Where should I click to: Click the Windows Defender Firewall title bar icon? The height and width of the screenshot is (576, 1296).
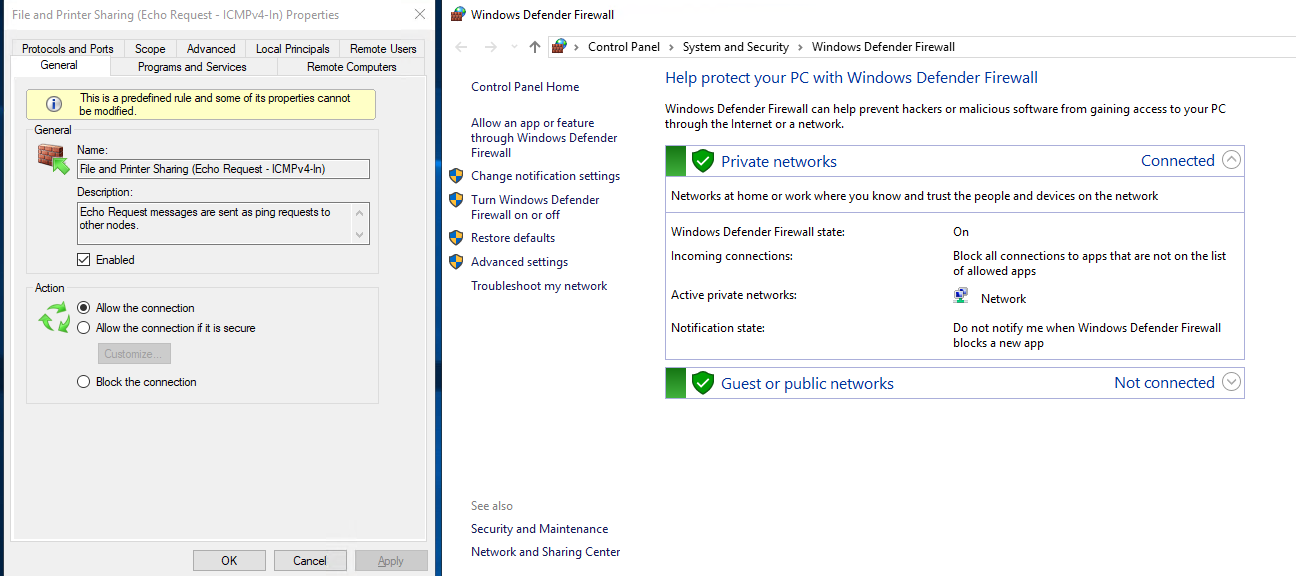pyautogui.click(x=458, y=15)
